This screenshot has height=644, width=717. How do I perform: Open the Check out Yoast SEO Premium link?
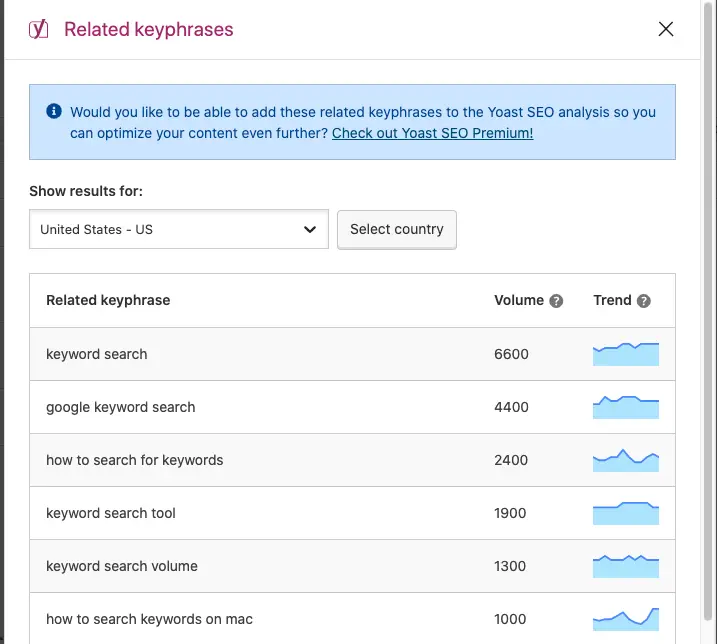432,133
